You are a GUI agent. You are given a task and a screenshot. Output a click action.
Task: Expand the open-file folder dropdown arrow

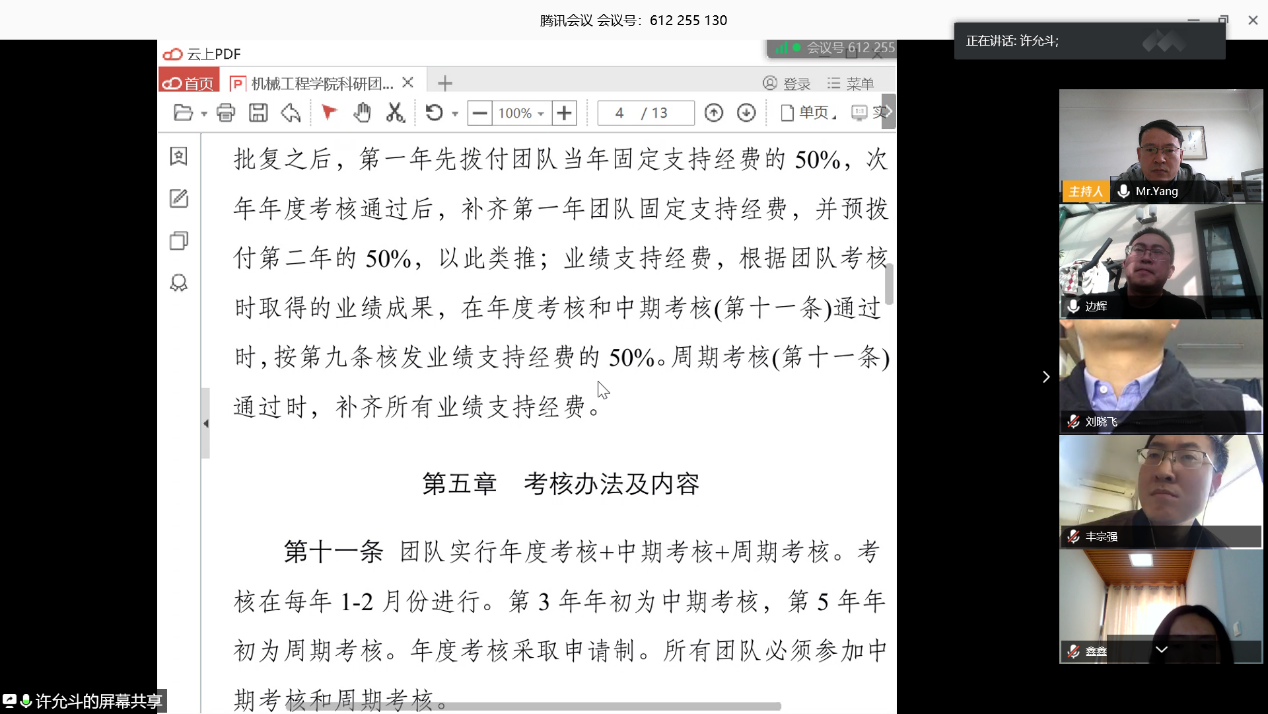[x=204, y=114]
